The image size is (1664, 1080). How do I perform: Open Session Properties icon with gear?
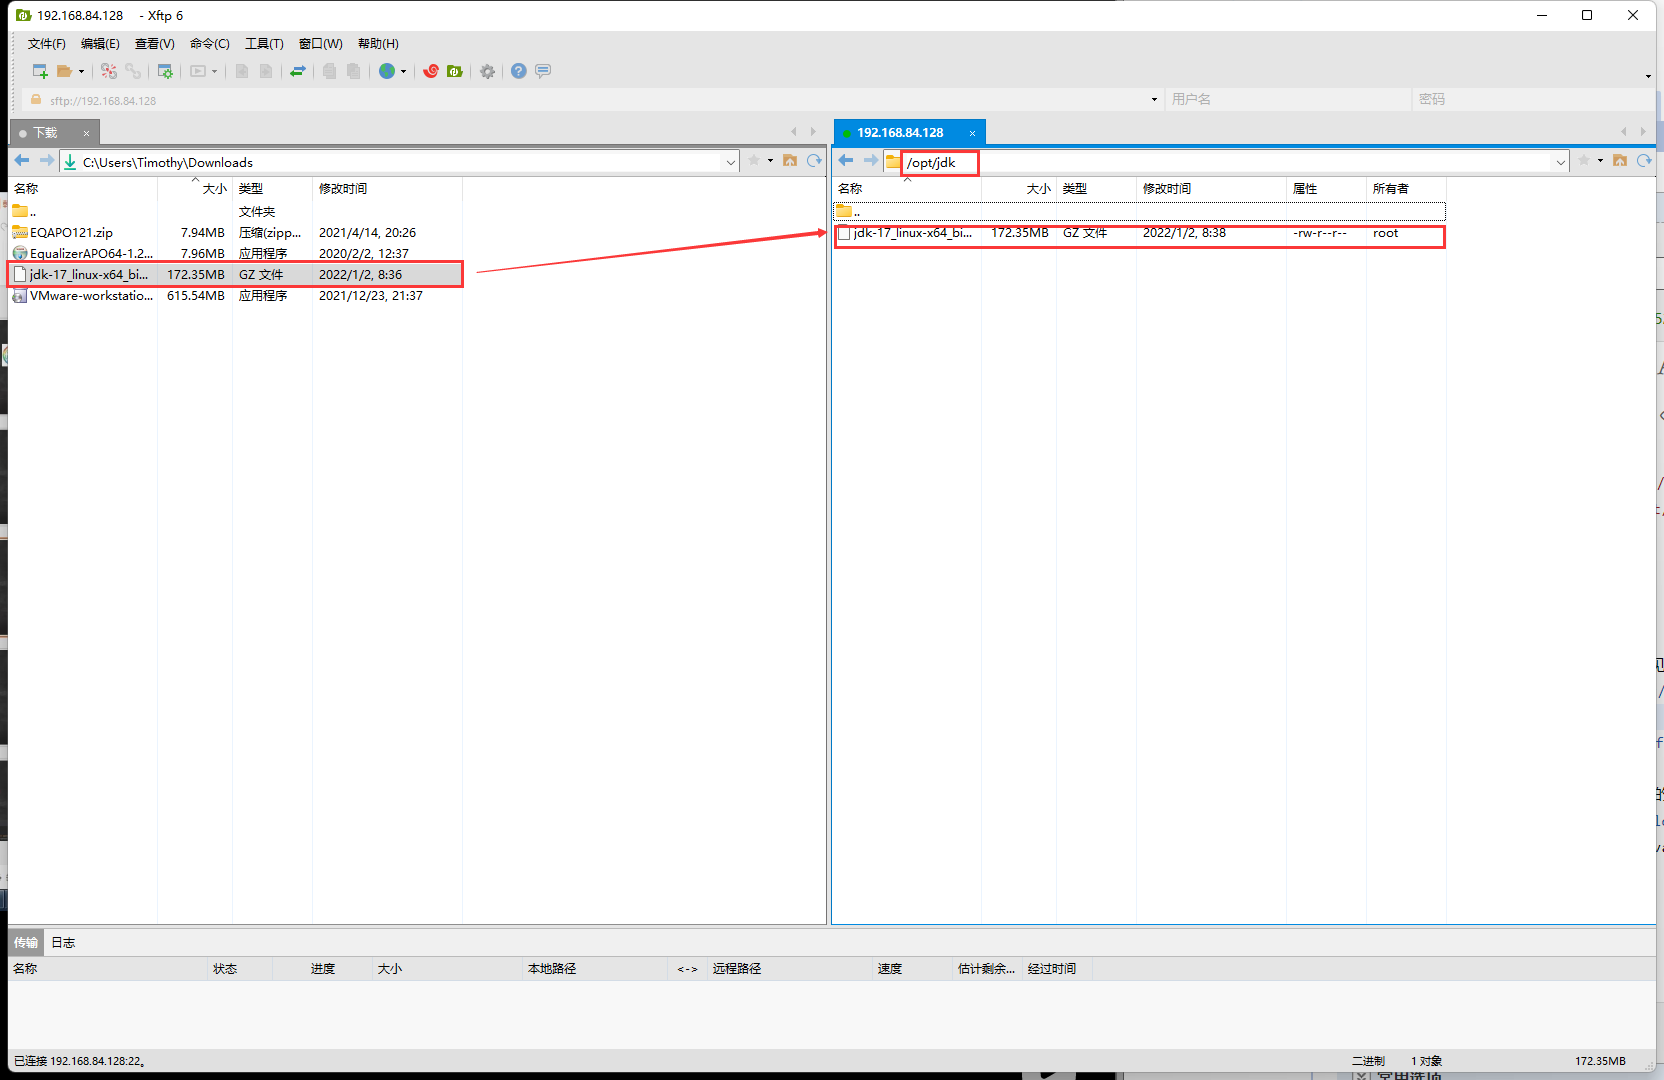click(x=165, y=71)
